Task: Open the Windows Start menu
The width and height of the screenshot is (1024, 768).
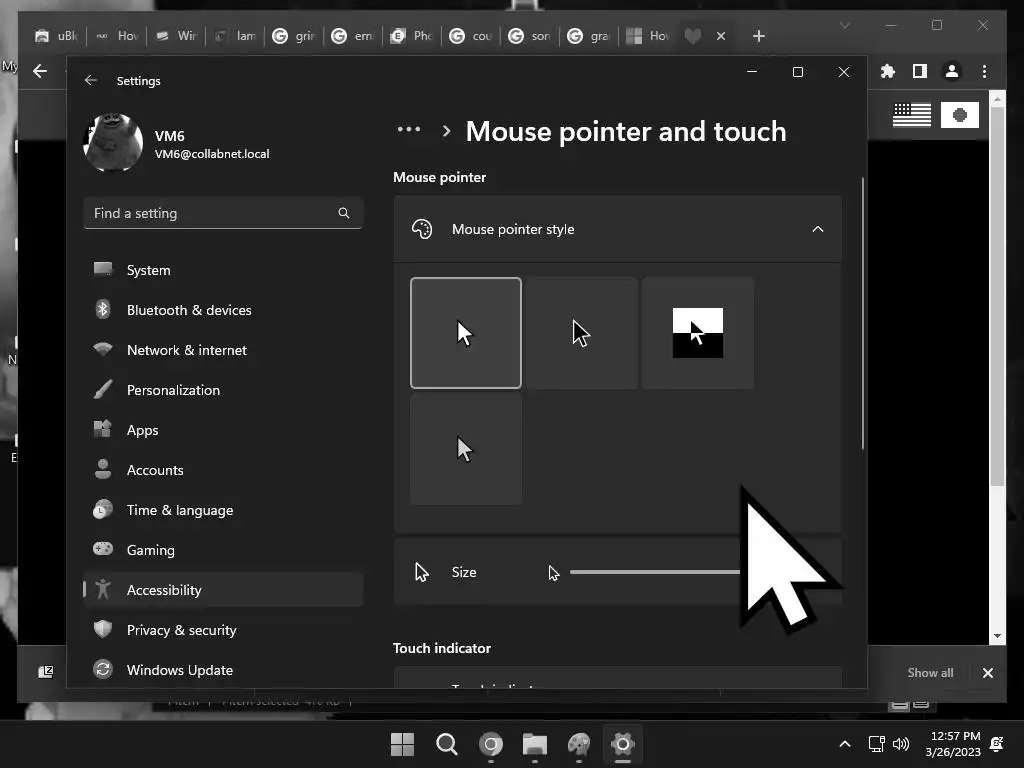Action: coord(402,744)
